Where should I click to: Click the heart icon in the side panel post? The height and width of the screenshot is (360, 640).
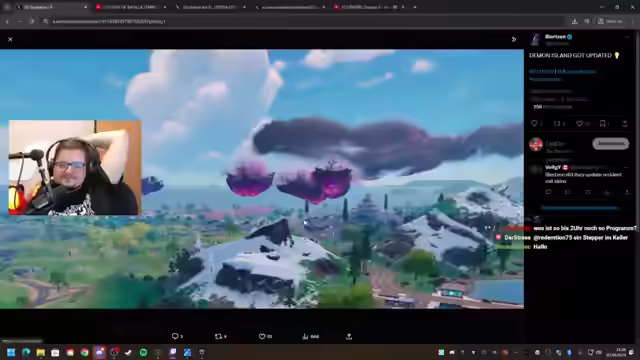579,124
